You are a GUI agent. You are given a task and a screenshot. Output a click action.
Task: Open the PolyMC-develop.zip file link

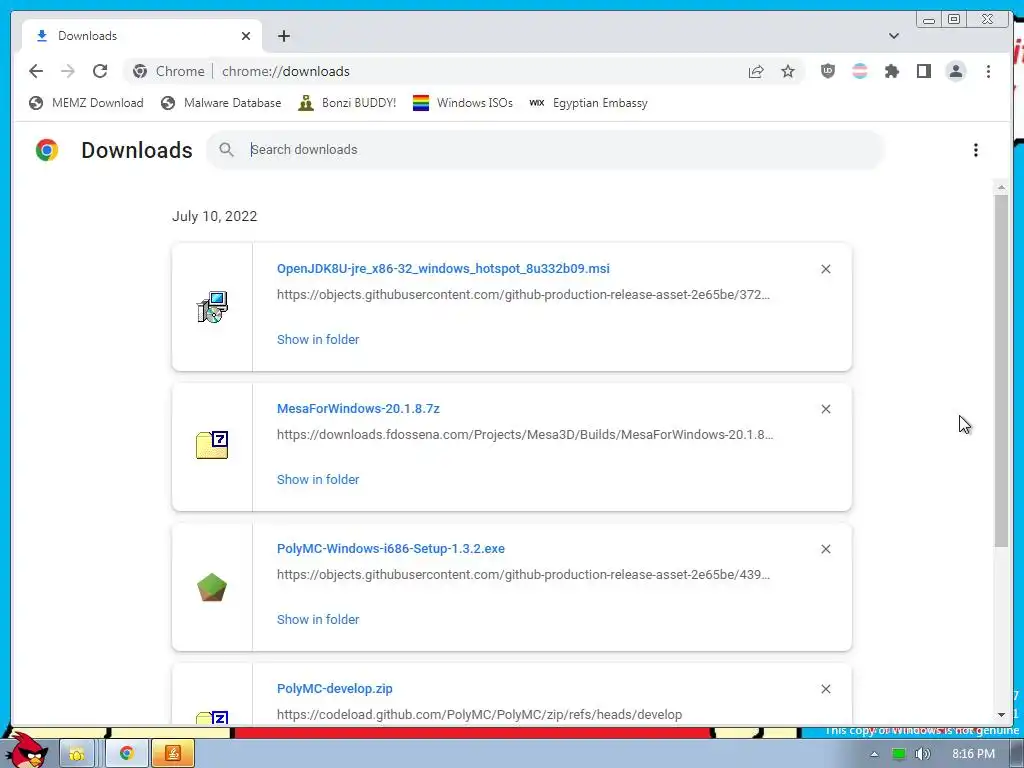334,688
